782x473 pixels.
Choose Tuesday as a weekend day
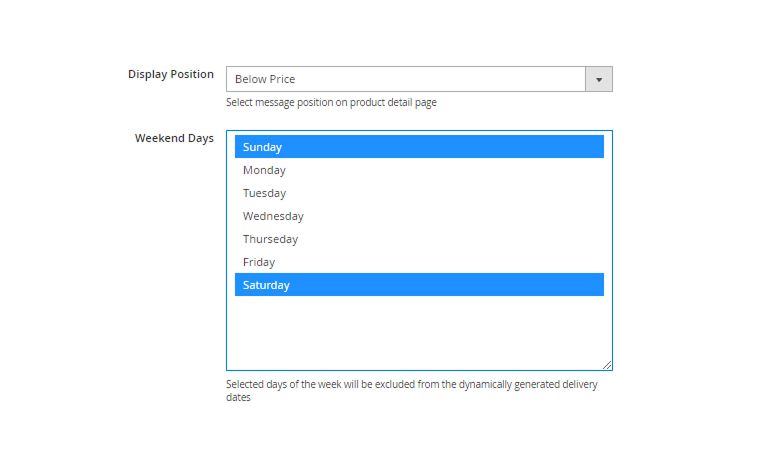(419, 193)
